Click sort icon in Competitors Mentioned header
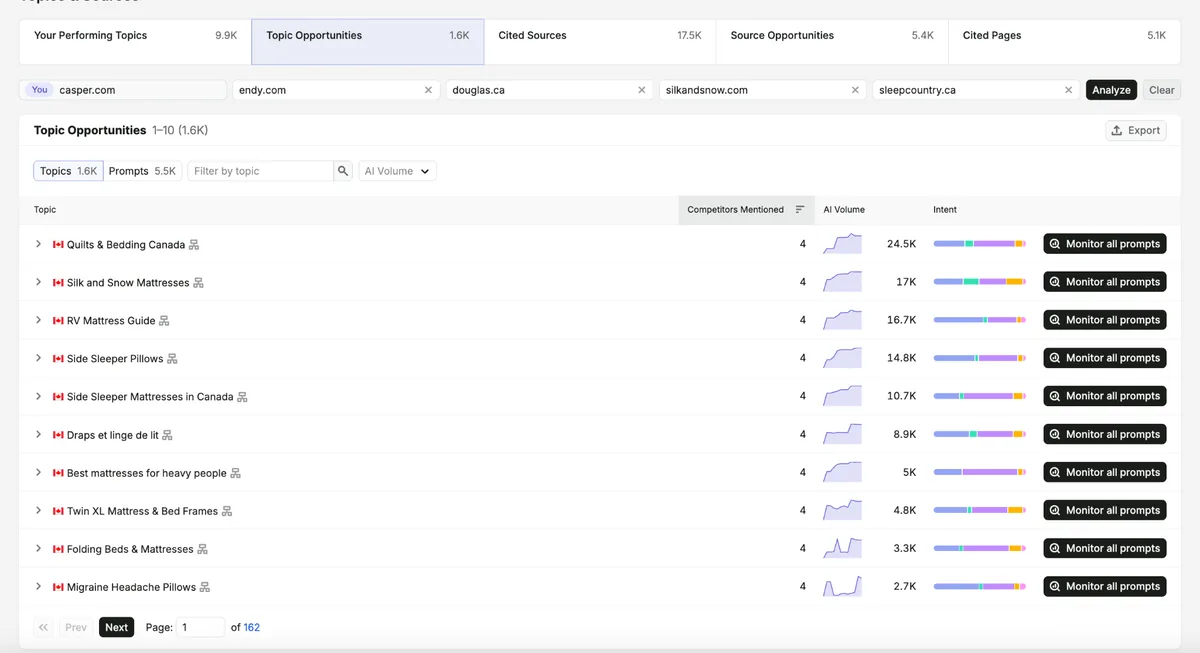 pyautogui.click(x=800, y=210)
